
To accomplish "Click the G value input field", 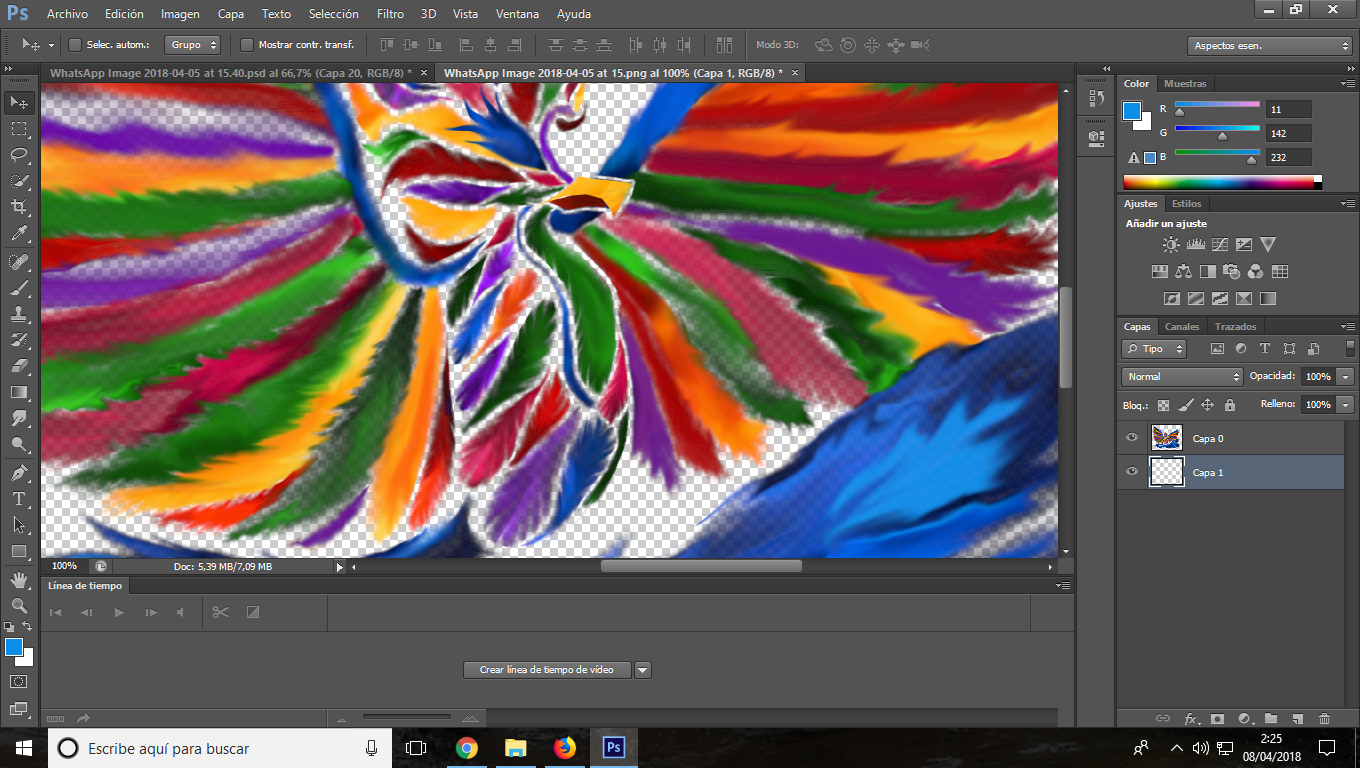I will [1288, 133].
